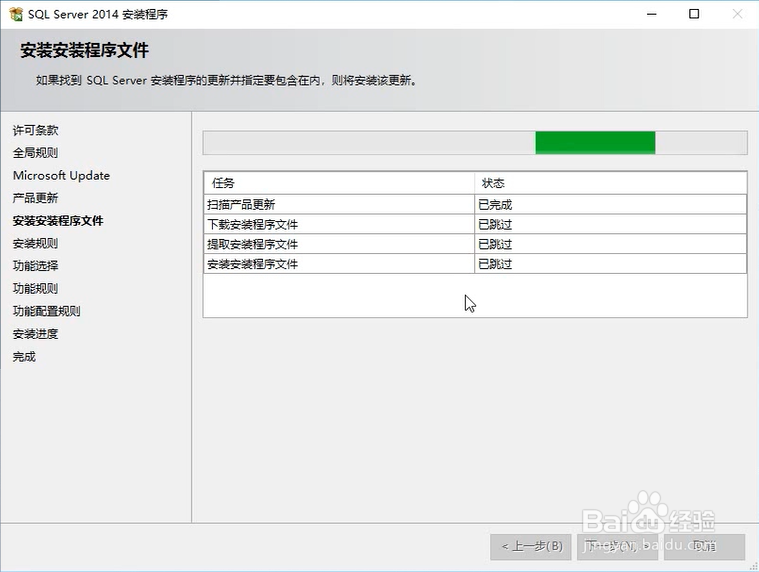The width and height of the screenshot is (759, 572).
Task: Click the SQL Server setup title bar icon
Action: click(x=15, y=14)
